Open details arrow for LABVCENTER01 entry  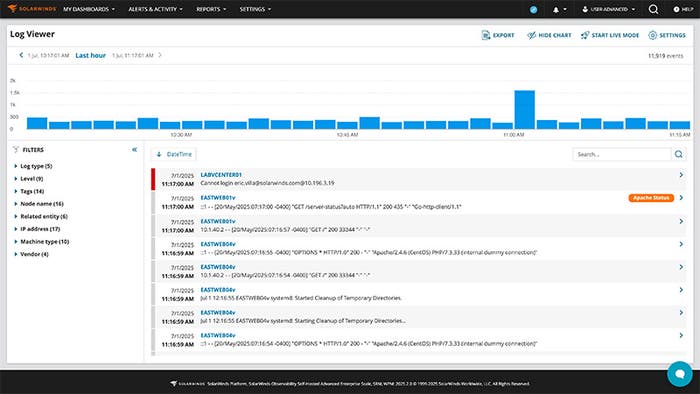pos(681,175)
